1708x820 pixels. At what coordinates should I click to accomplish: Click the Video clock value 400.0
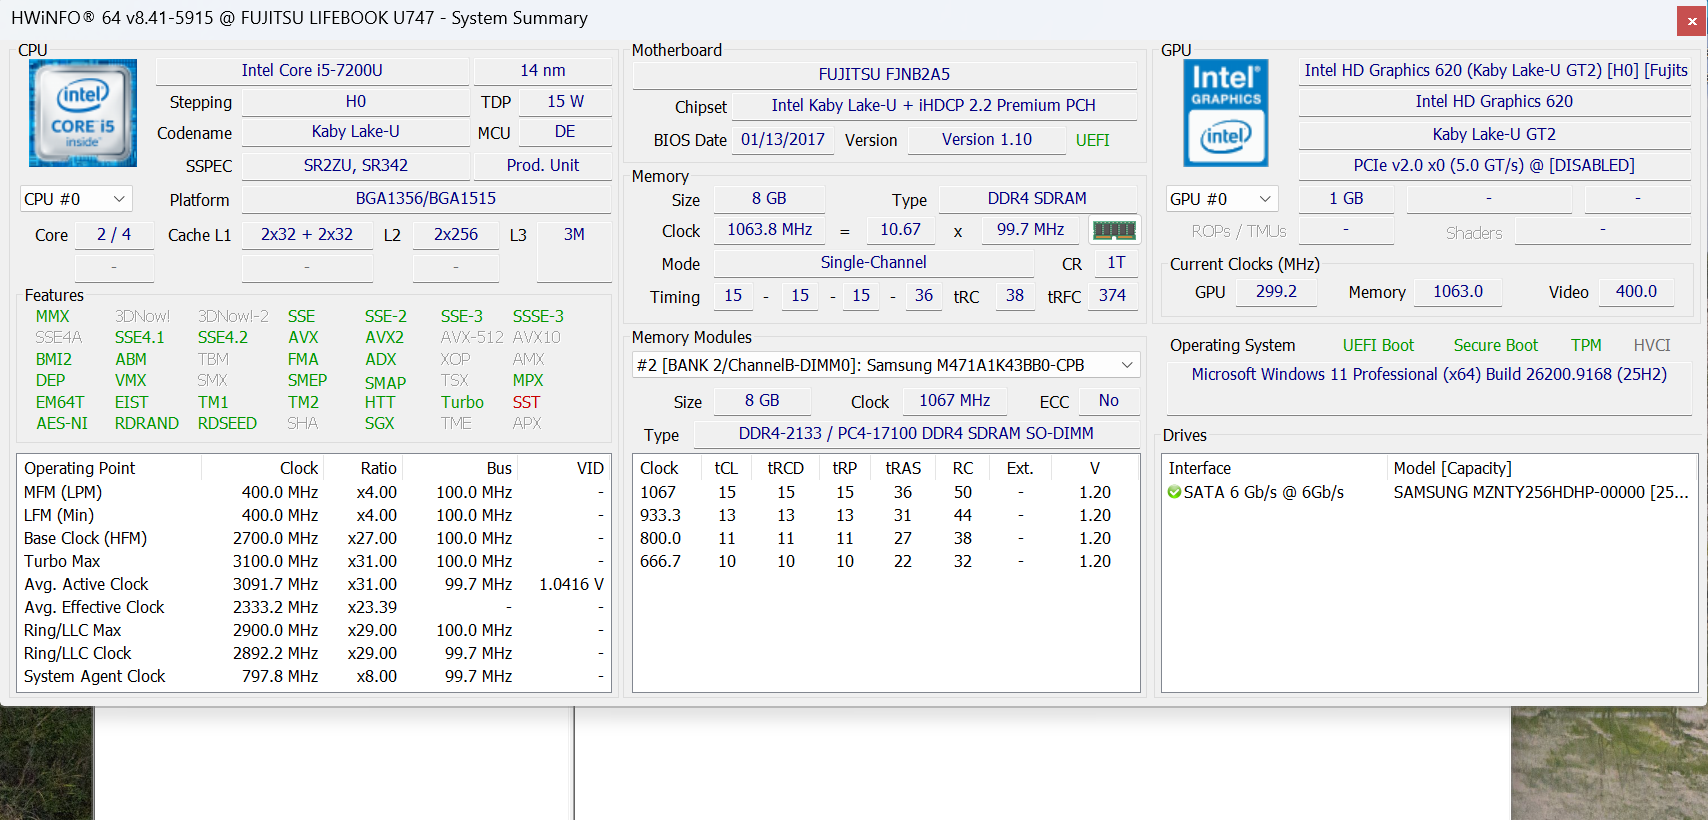(x=1636, y=291)
